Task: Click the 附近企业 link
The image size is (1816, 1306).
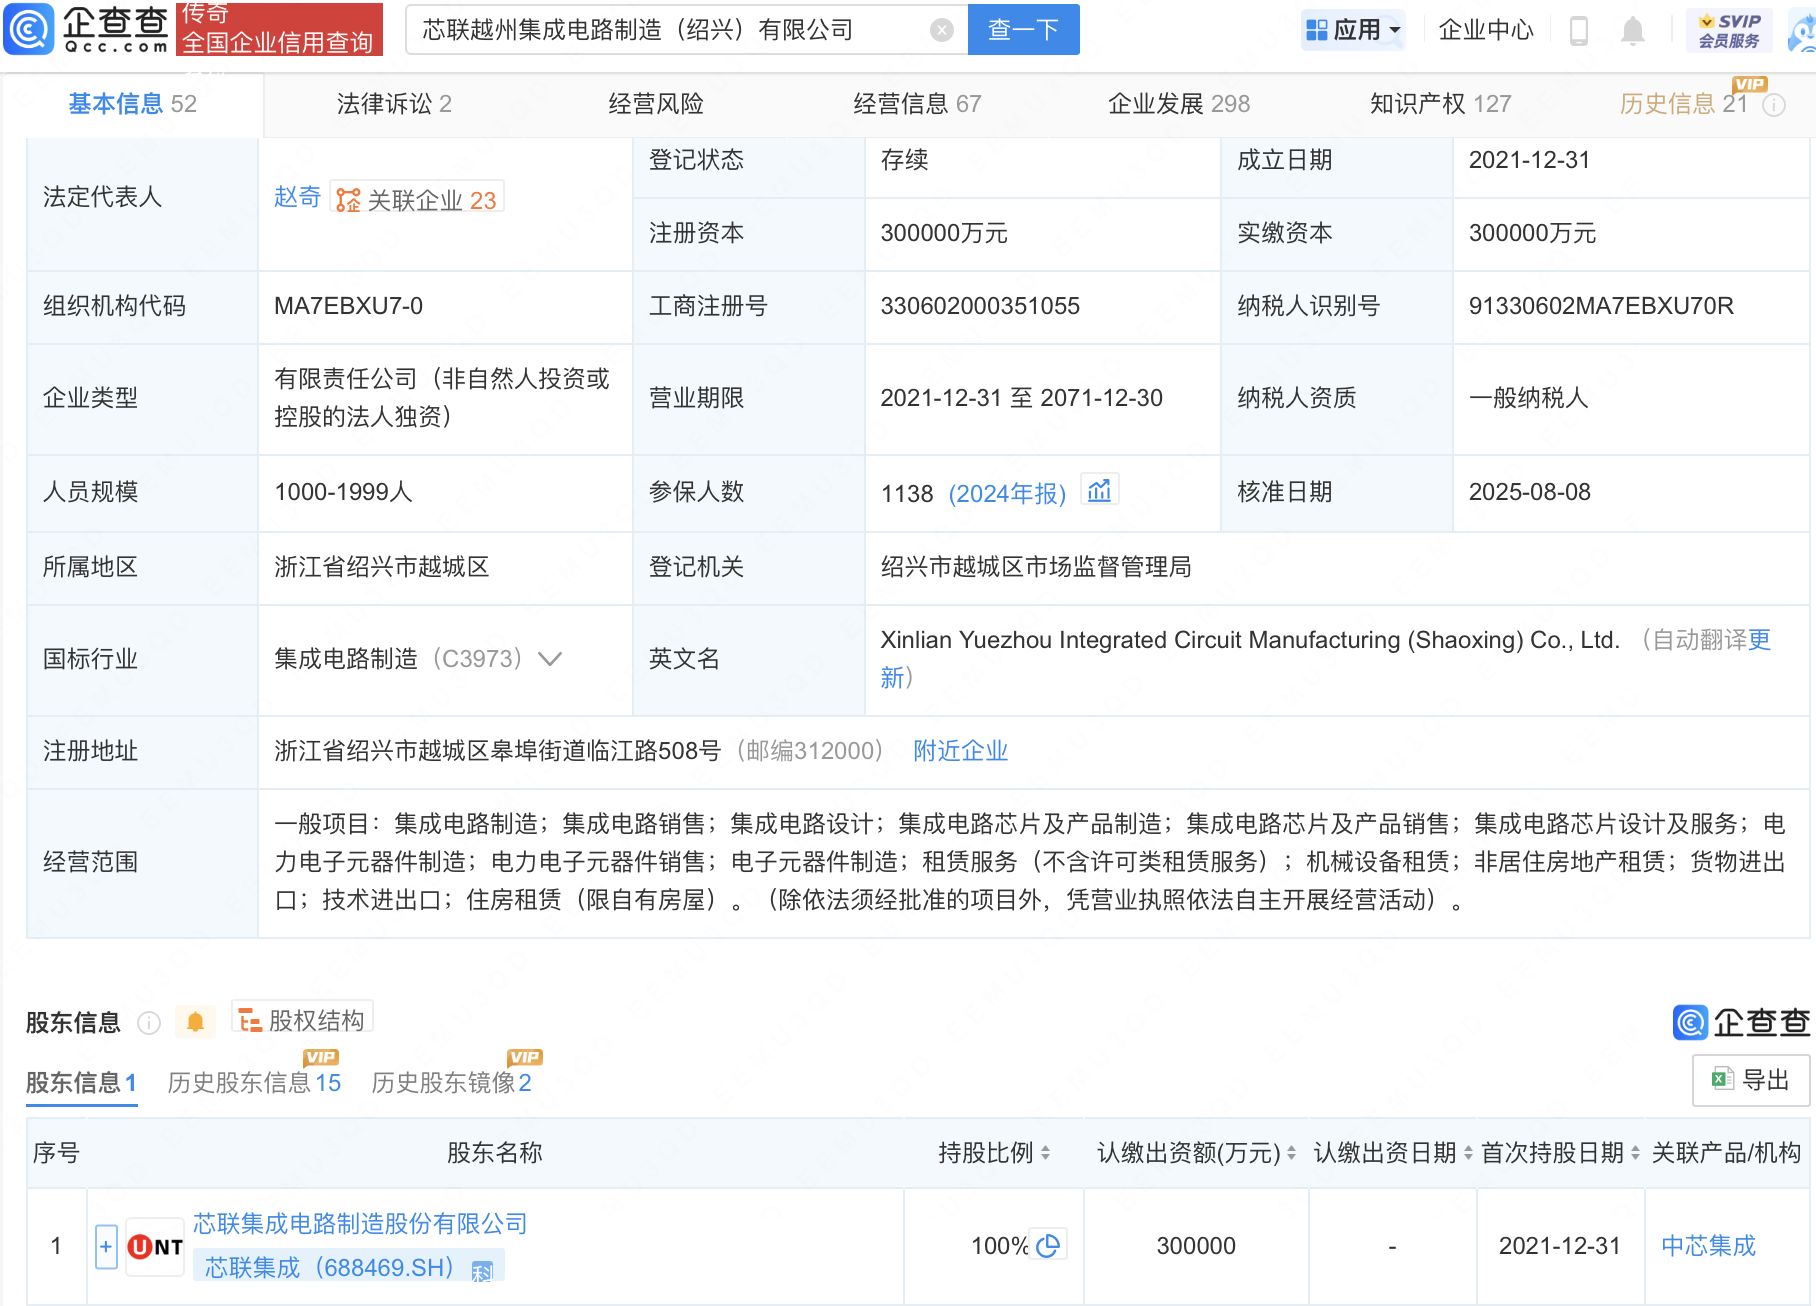Action: click(x=960, y=751)
